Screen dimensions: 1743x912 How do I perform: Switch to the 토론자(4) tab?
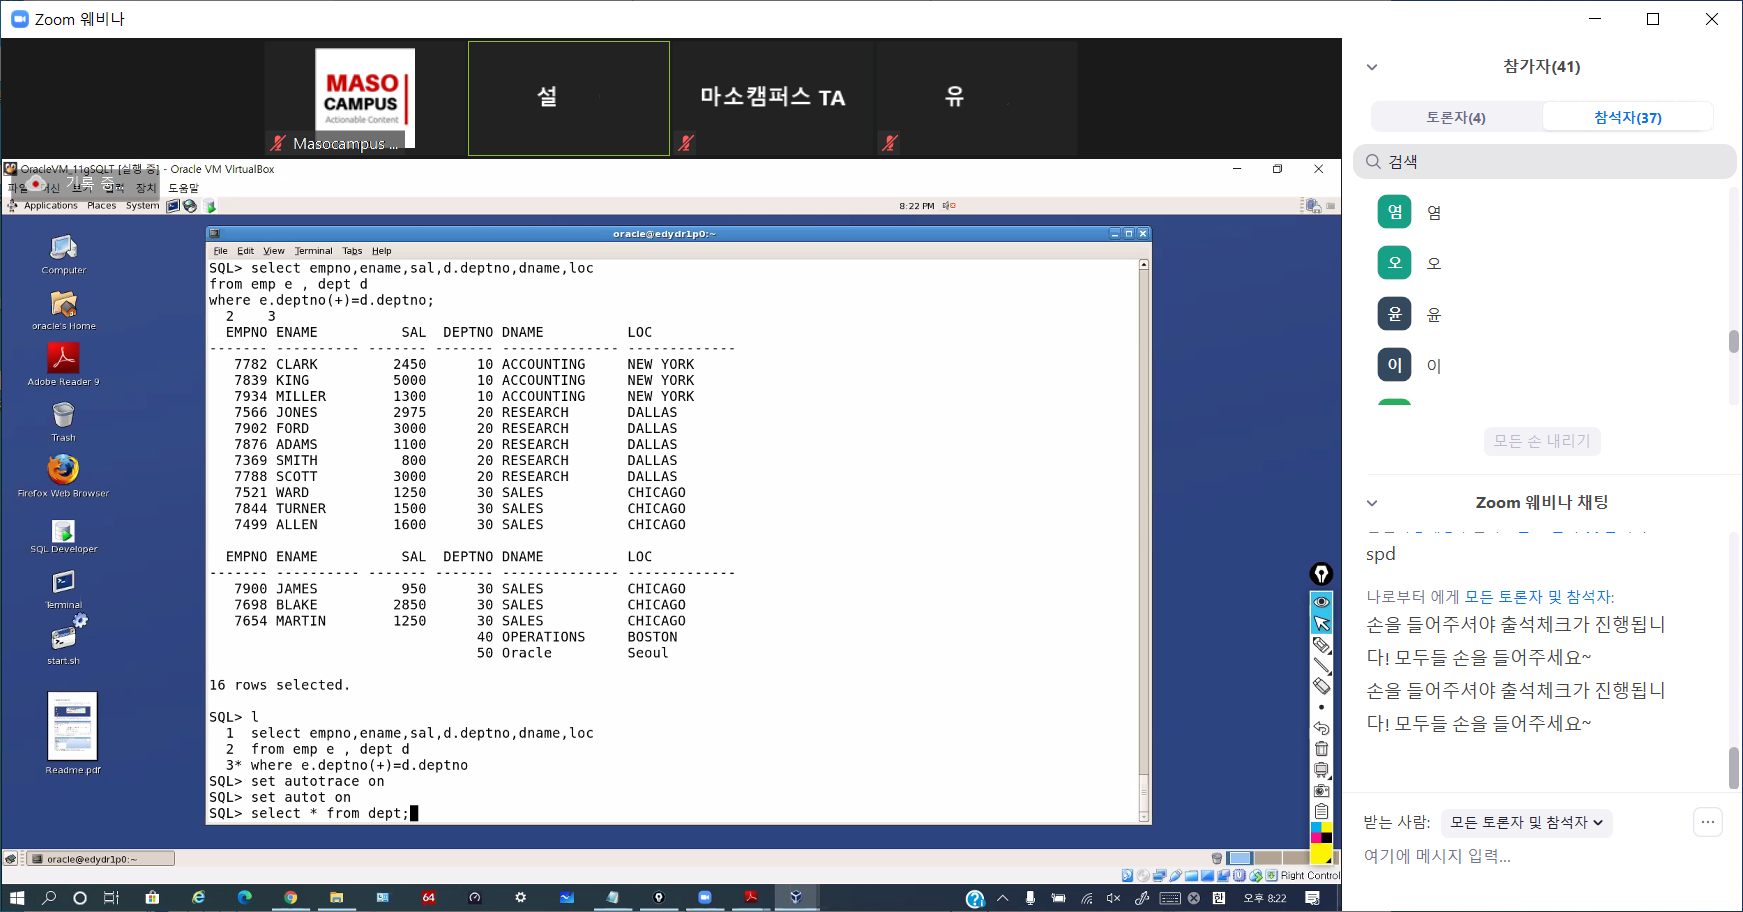[x=1456, y=117]
